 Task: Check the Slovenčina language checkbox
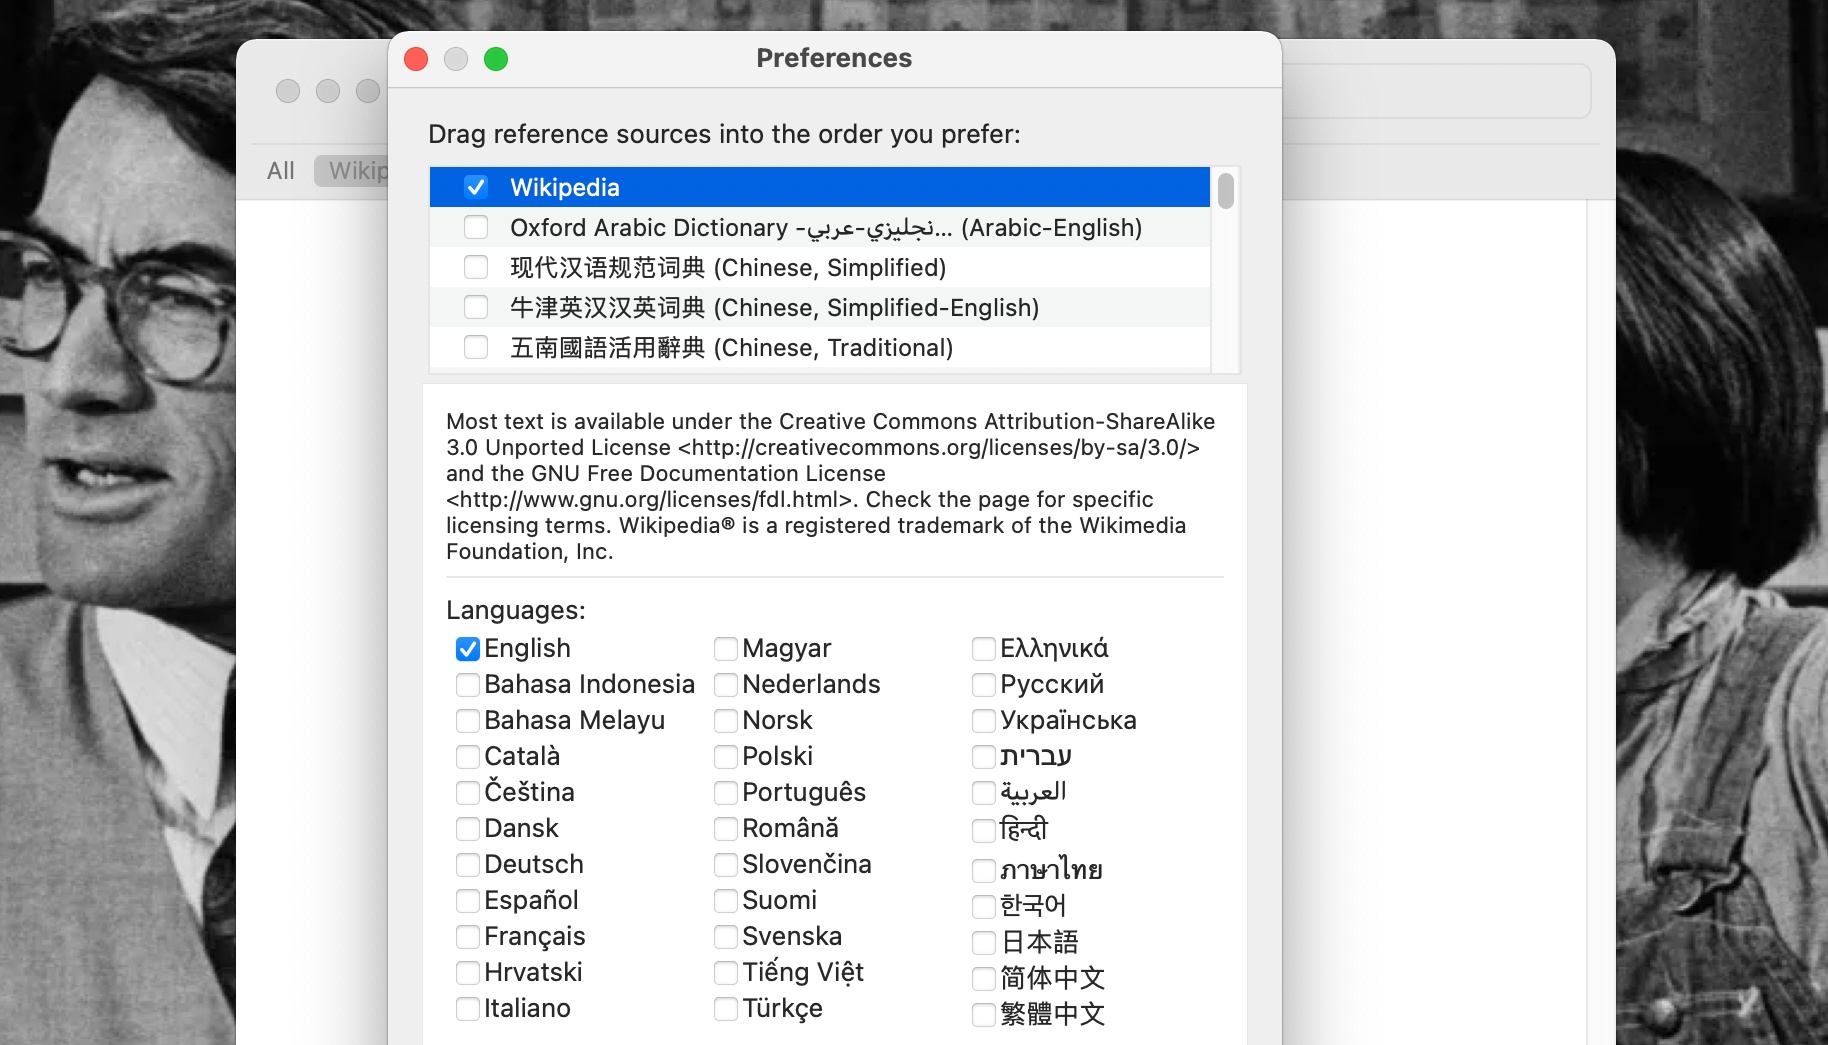click(x=726, y=865)
